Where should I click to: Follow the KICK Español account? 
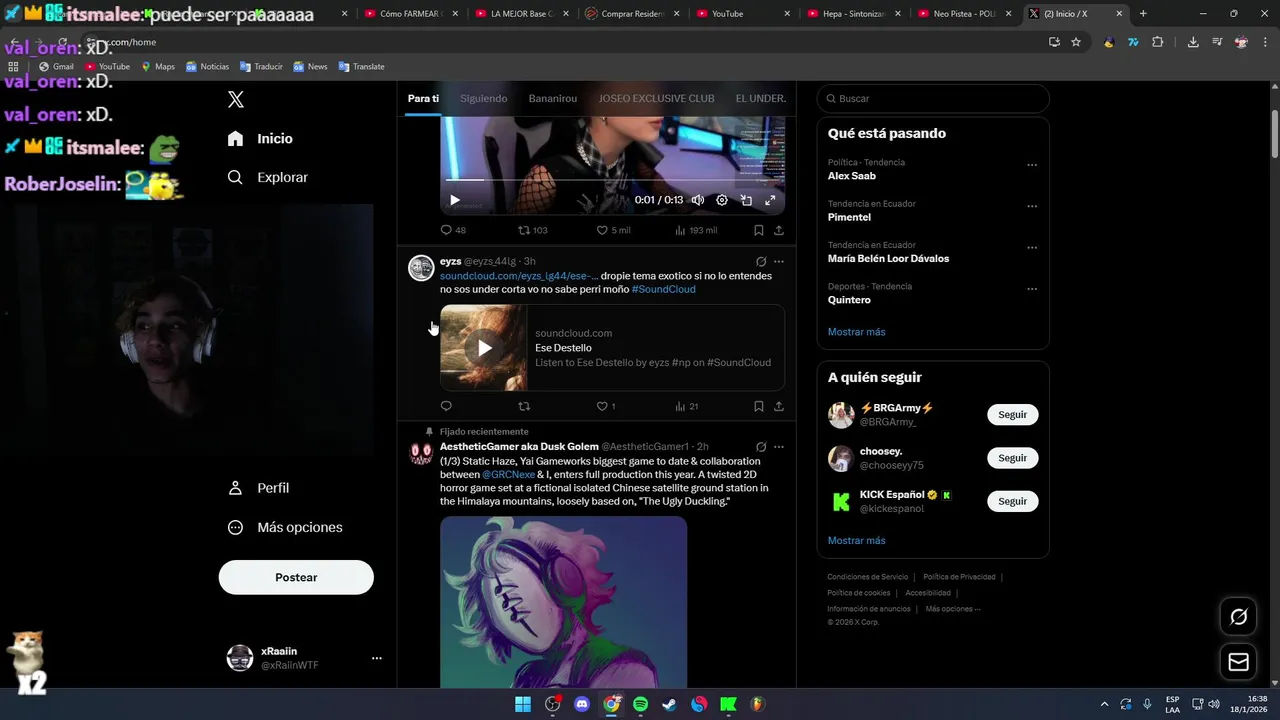(1012, 501)
